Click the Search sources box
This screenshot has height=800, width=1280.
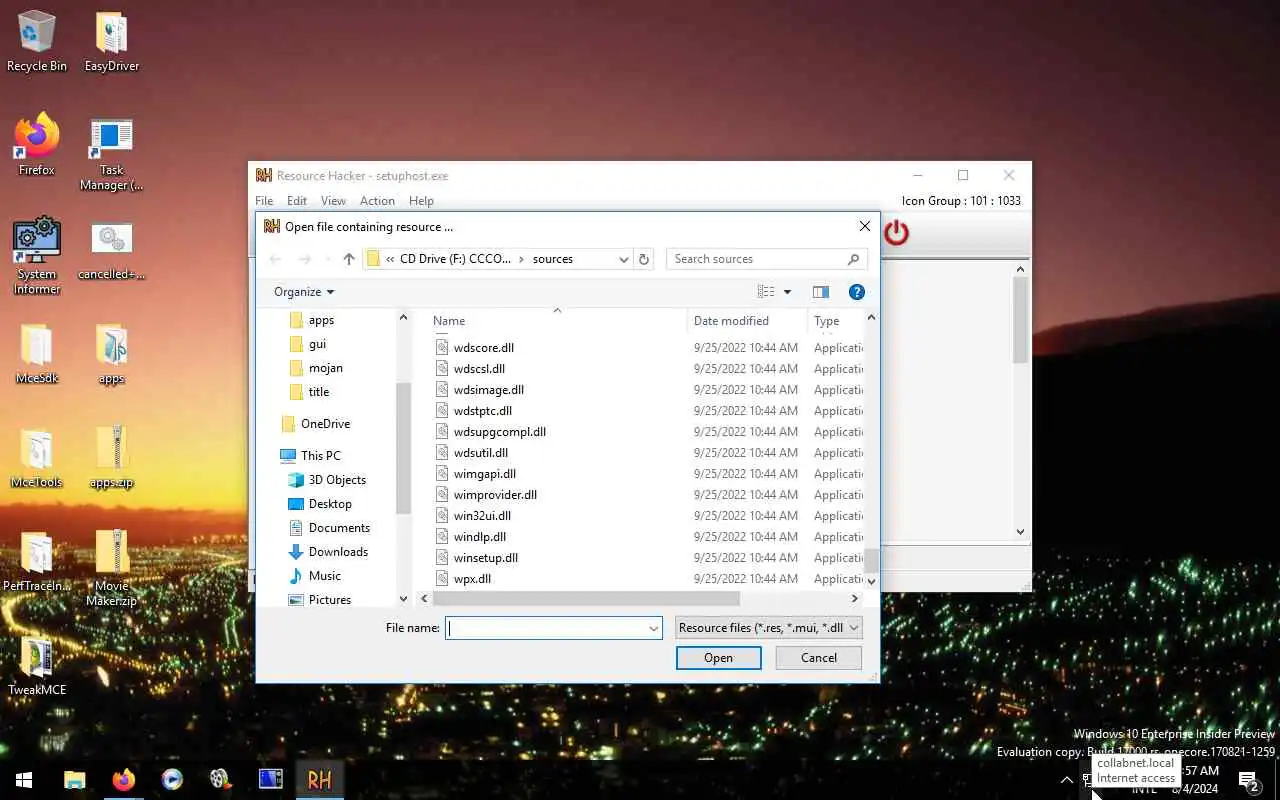758,259
